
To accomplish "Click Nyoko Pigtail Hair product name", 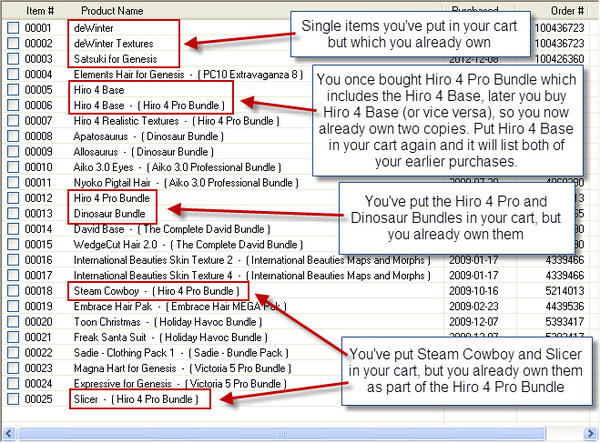I will pyautogui.click(x=112, y=182).
